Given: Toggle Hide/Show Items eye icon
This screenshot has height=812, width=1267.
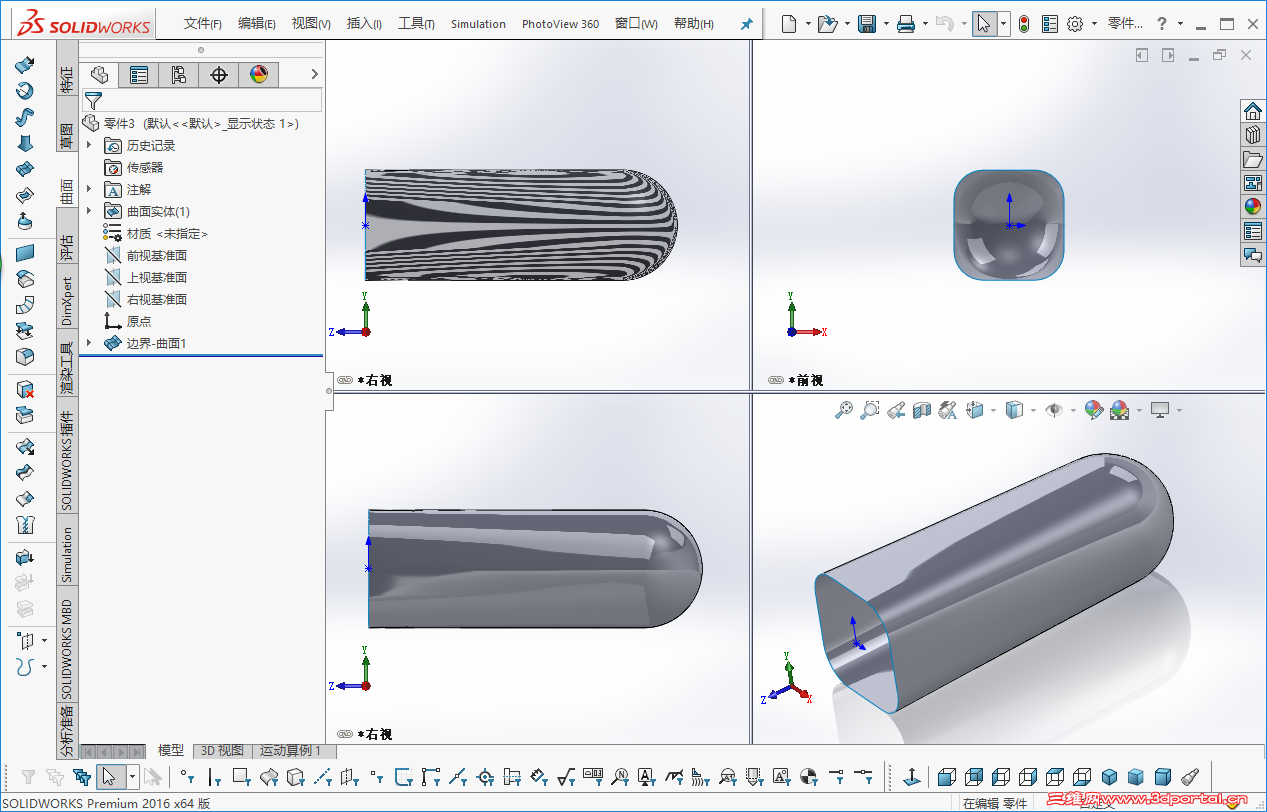Looking at the screenshot, I should click(x=1052, y=409).
